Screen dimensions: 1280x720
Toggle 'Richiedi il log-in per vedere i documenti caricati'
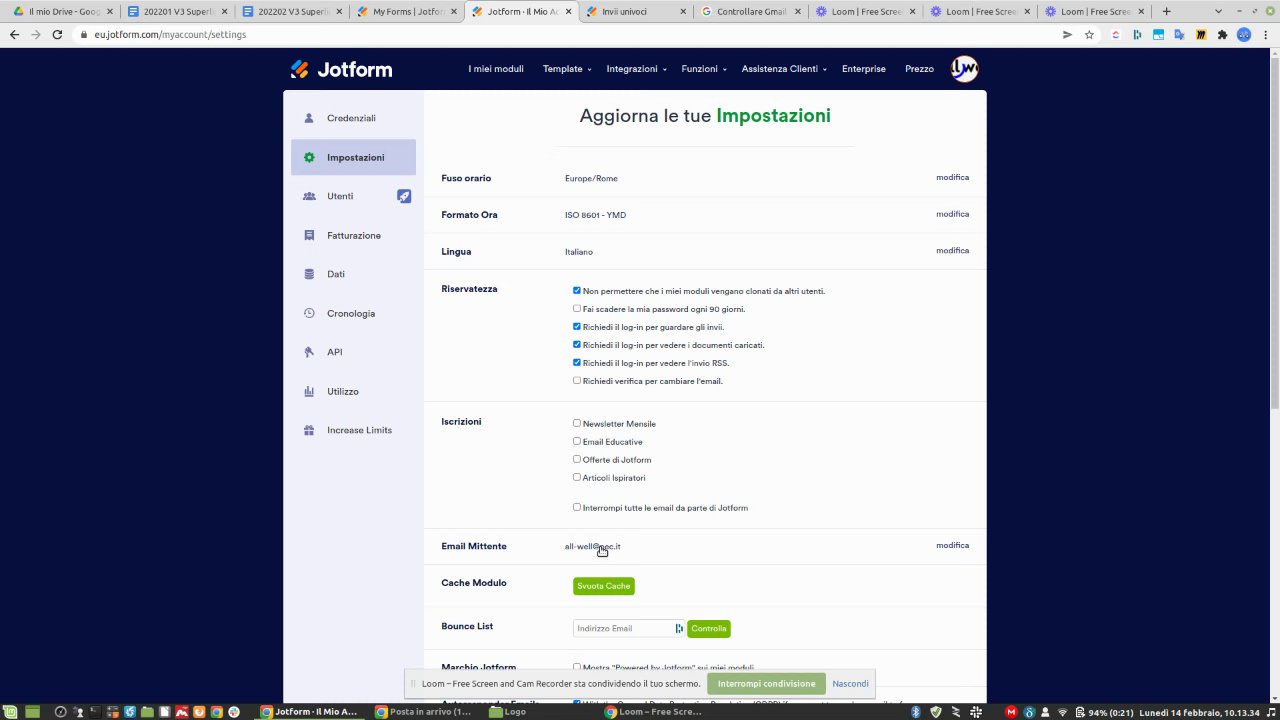pos(577,345)
